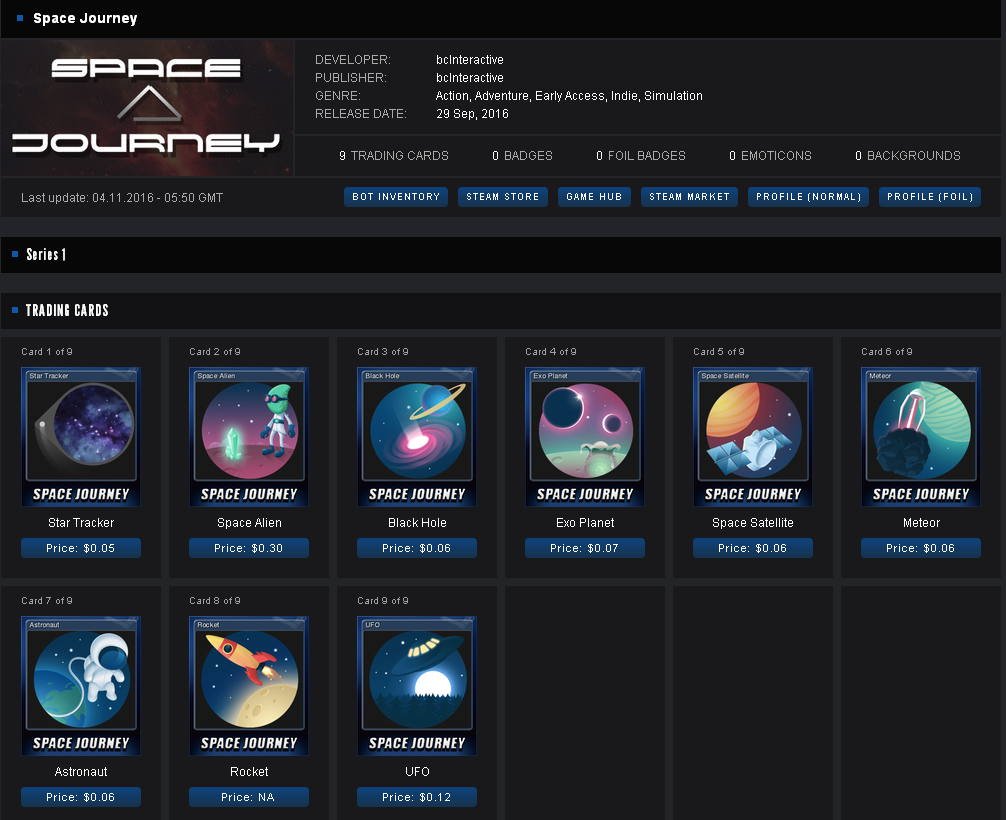Open the Bot Inventory button
The width and height of the screenshot is (1006, 820).
click(x=396, y=197)
